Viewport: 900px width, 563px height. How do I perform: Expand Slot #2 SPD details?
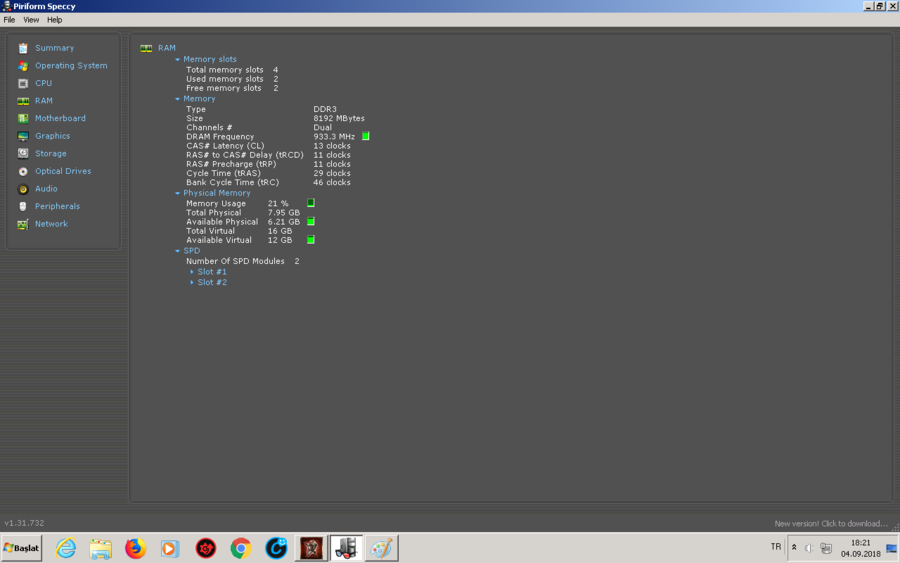pos(192,282)
